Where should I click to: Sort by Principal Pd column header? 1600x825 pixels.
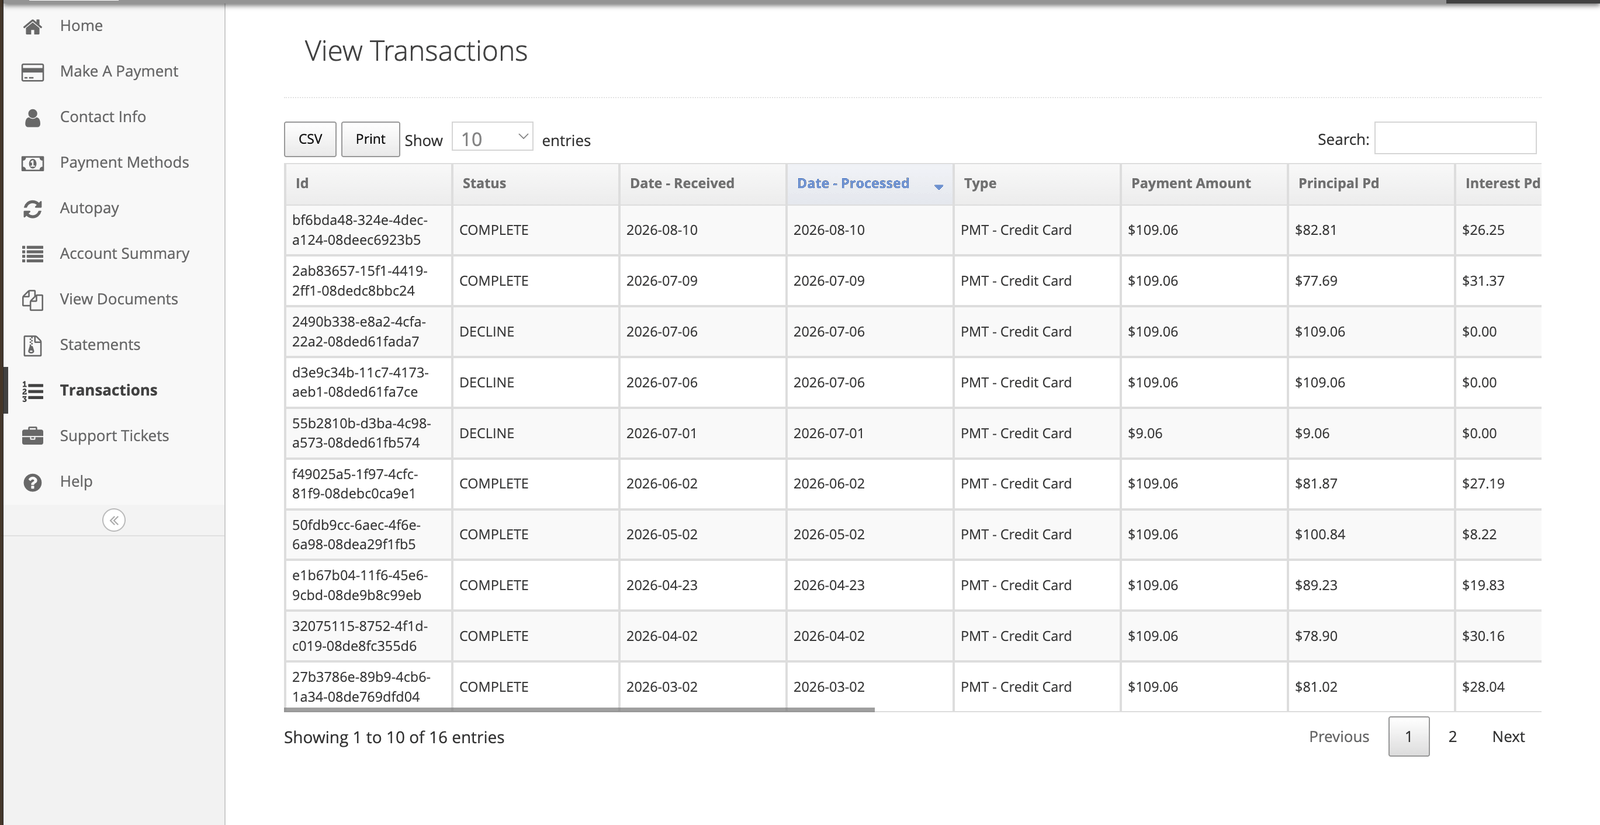click(x=1370, y=184)
